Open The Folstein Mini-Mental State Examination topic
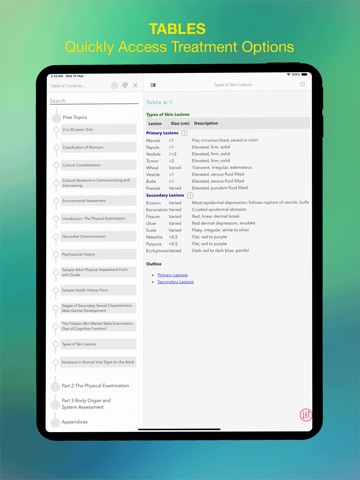 [98, 326]
